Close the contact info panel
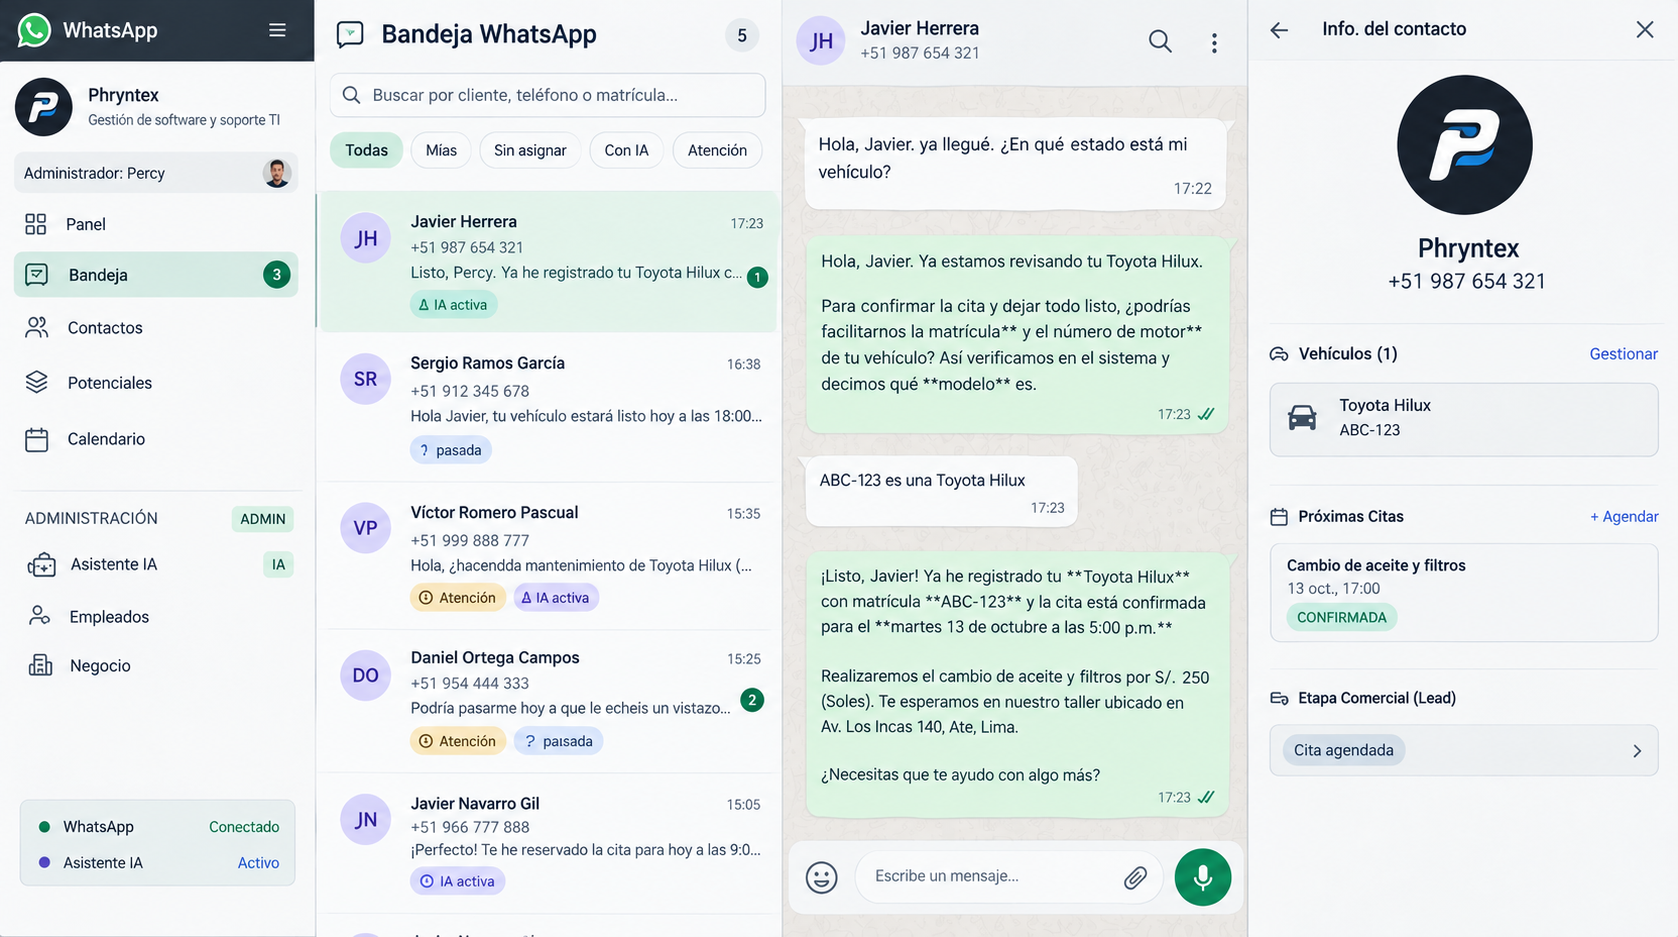The width and height of the screenshot is (1678, 937). point(1645,29)
